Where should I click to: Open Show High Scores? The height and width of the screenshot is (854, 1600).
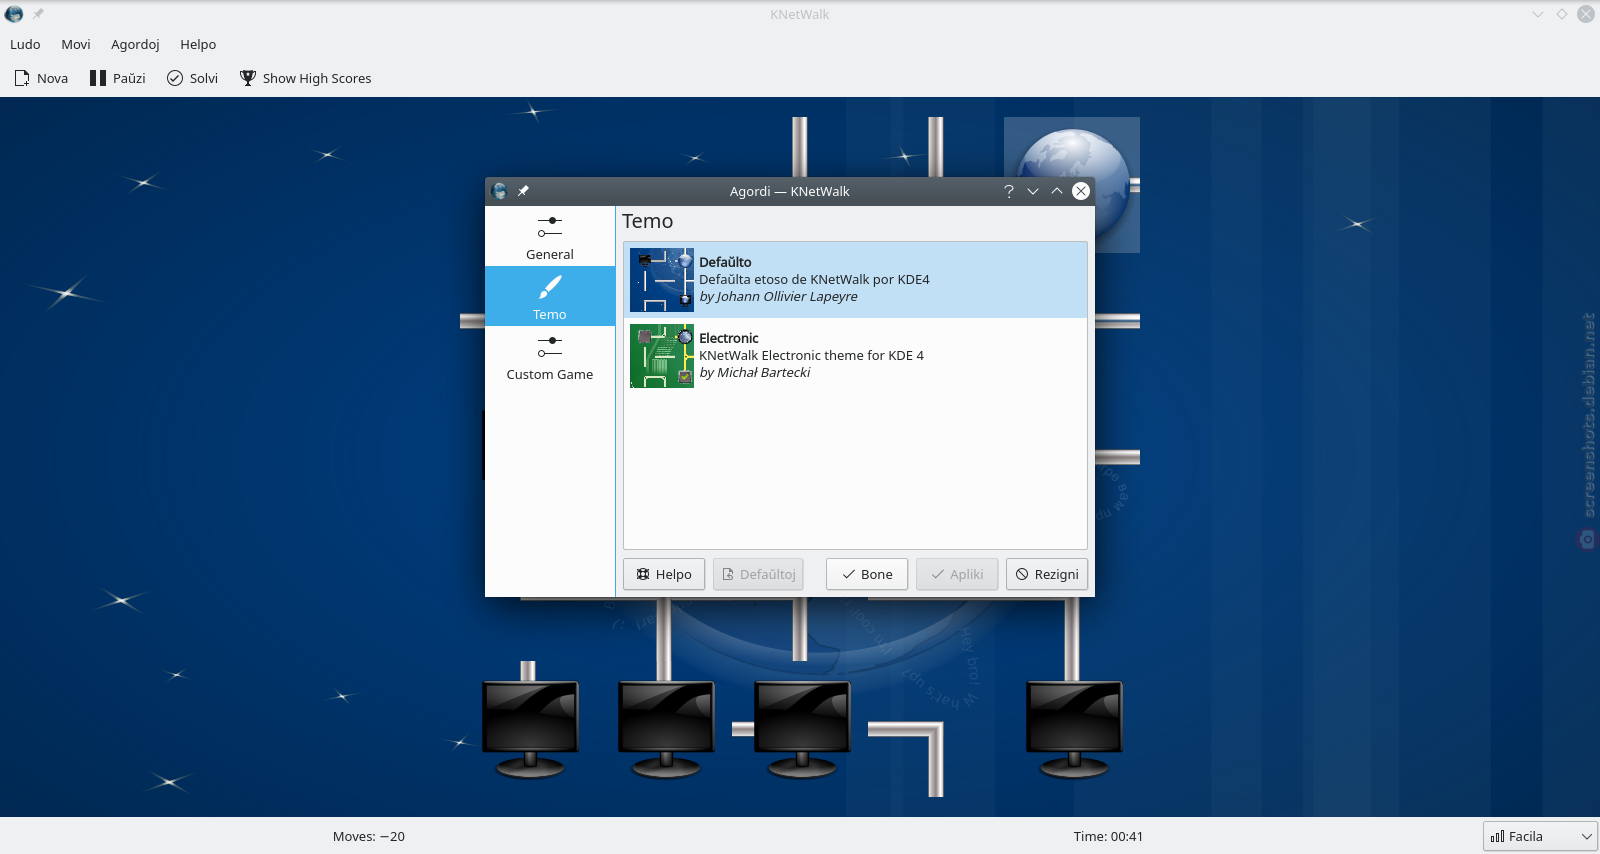click(305, 78)
